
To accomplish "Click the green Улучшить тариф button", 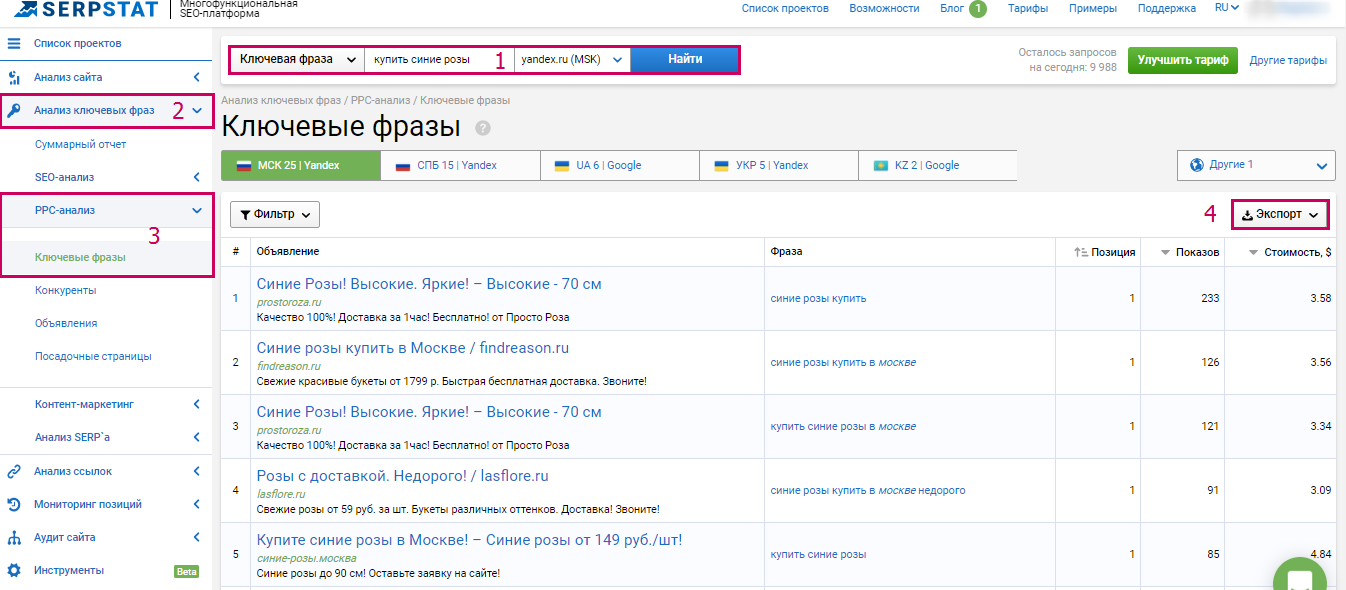I will [1183, 60].
